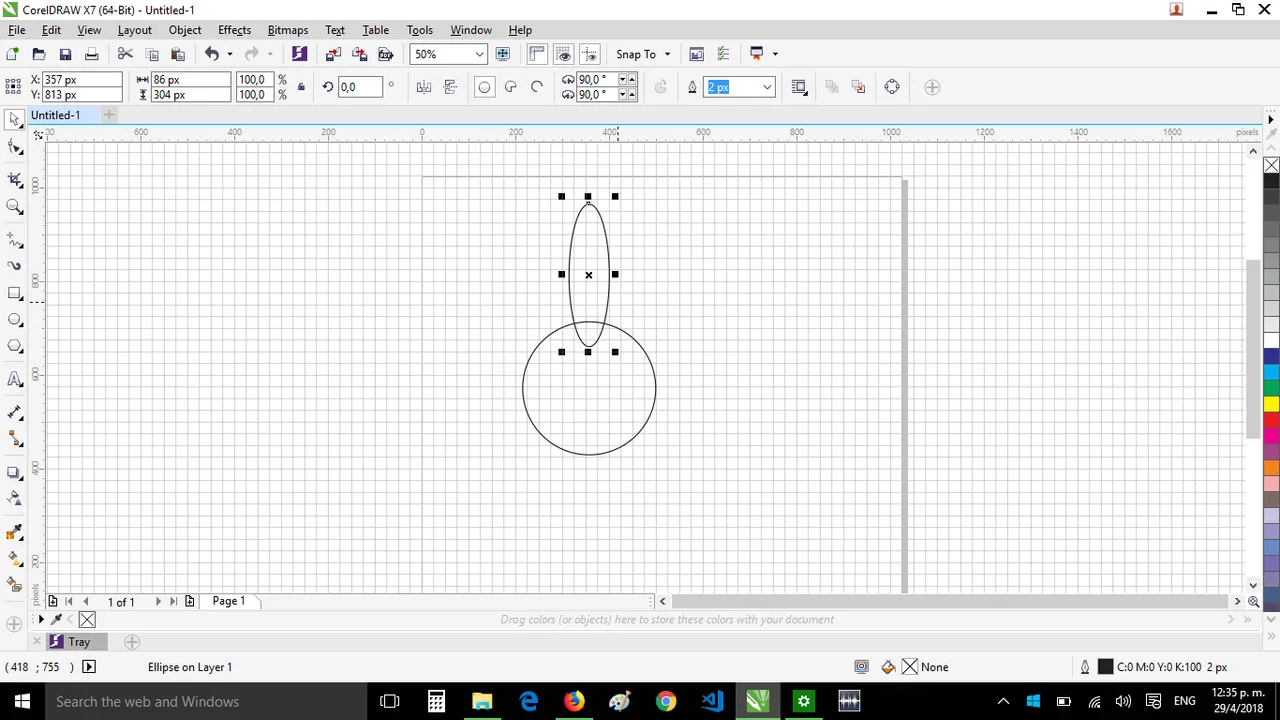Cut selection with scissors icon
This screenshot has height=720, width=1280.
coord(125,54)
